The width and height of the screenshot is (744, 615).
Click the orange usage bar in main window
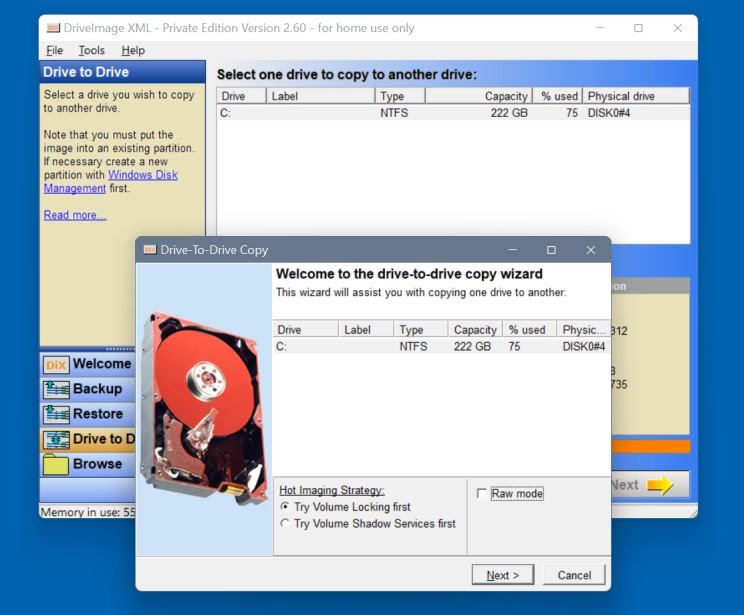point(651,447)
